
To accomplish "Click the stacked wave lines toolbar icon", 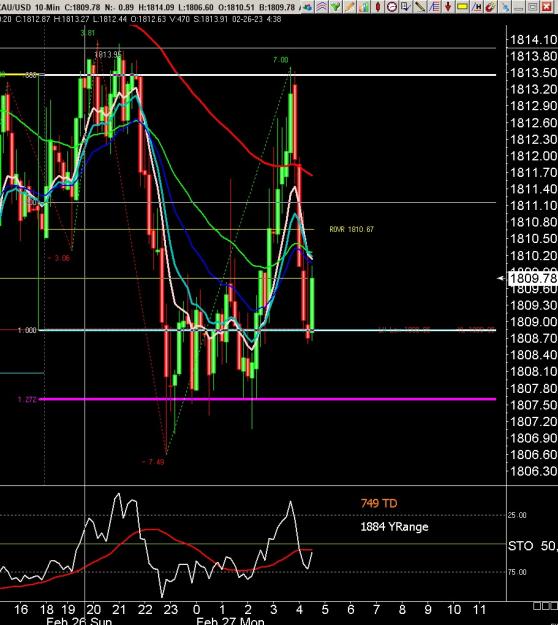I will (322, 7).
